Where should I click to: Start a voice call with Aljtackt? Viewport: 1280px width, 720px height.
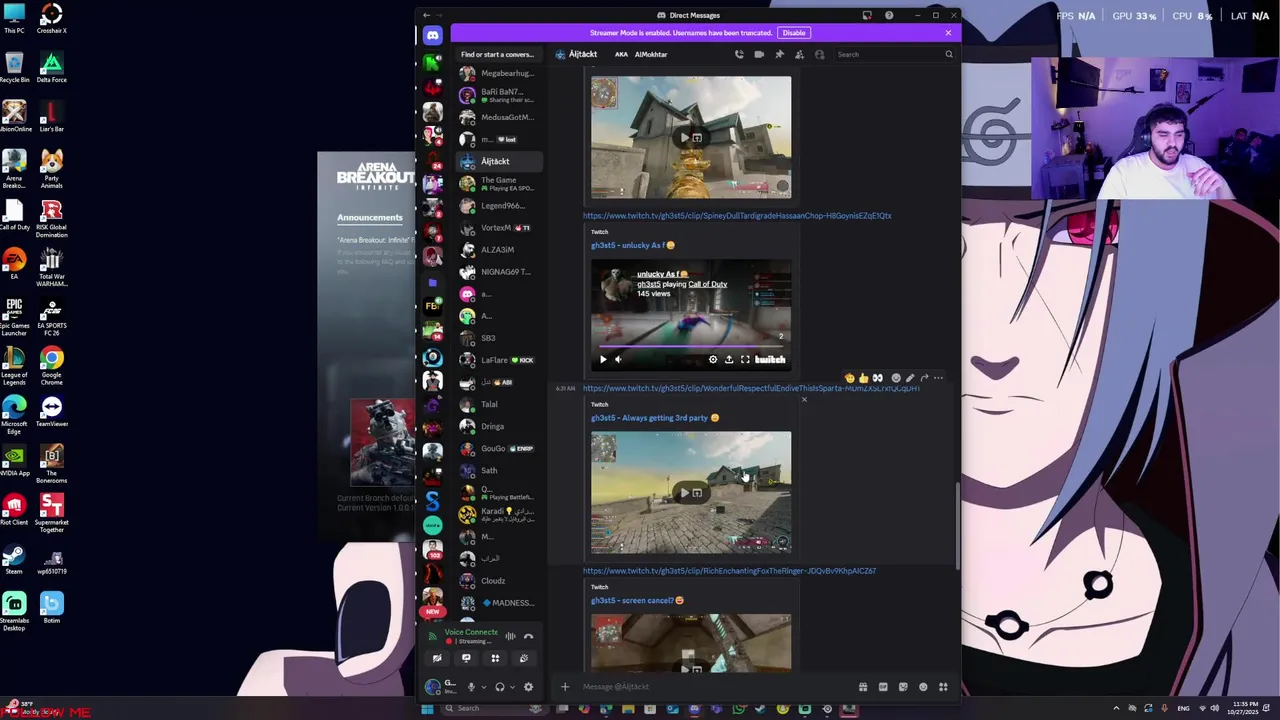[x=739, y=54]
